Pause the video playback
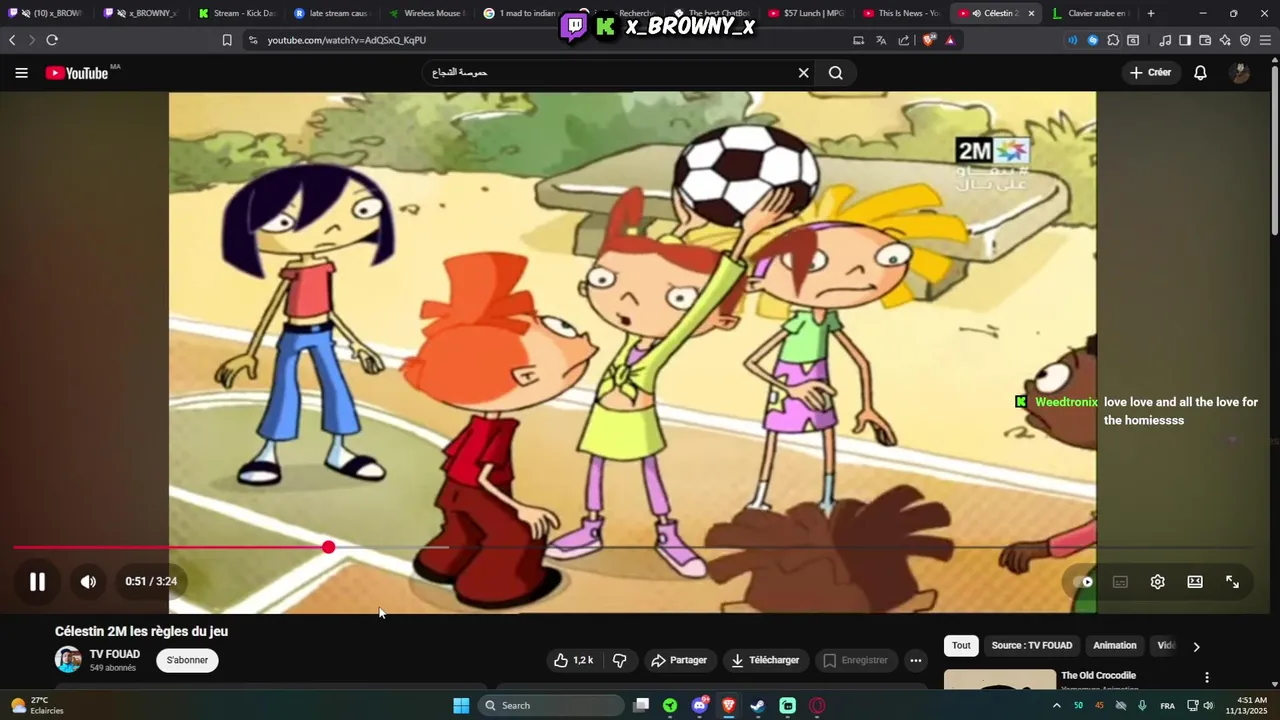The height and width of the screenshot is (720, 1280). [x=37, y=581]
